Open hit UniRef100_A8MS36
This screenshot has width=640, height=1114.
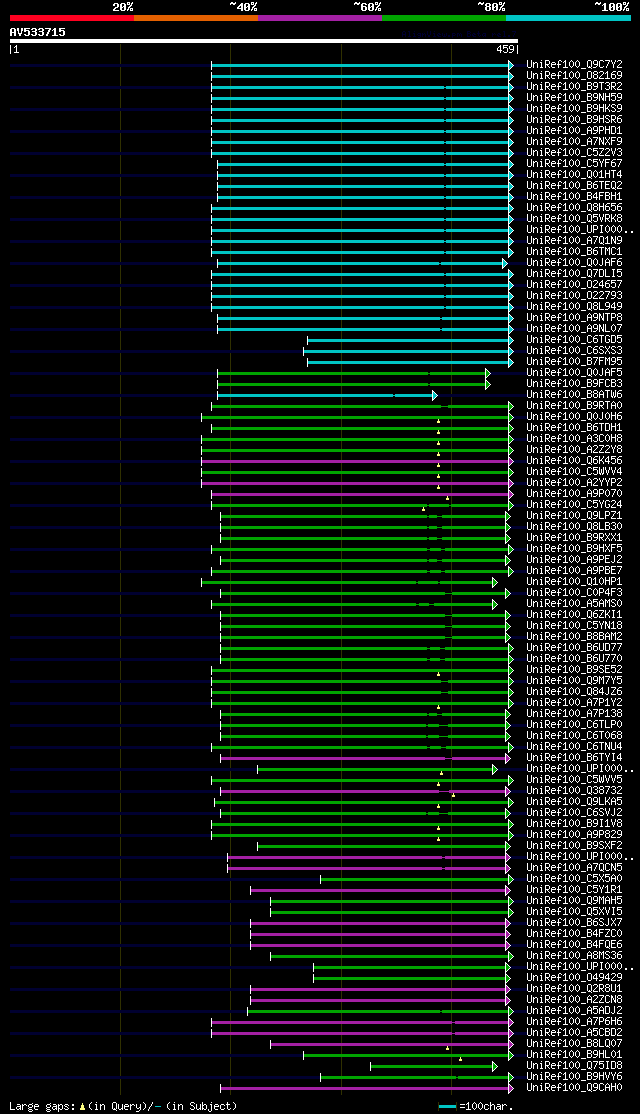point(575,956)
